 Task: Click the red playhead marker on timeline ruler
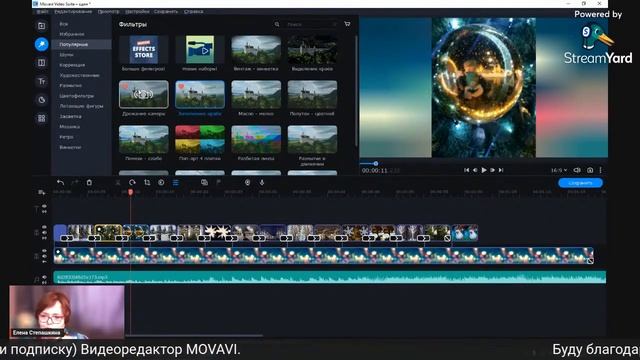[x=131, y=192]
